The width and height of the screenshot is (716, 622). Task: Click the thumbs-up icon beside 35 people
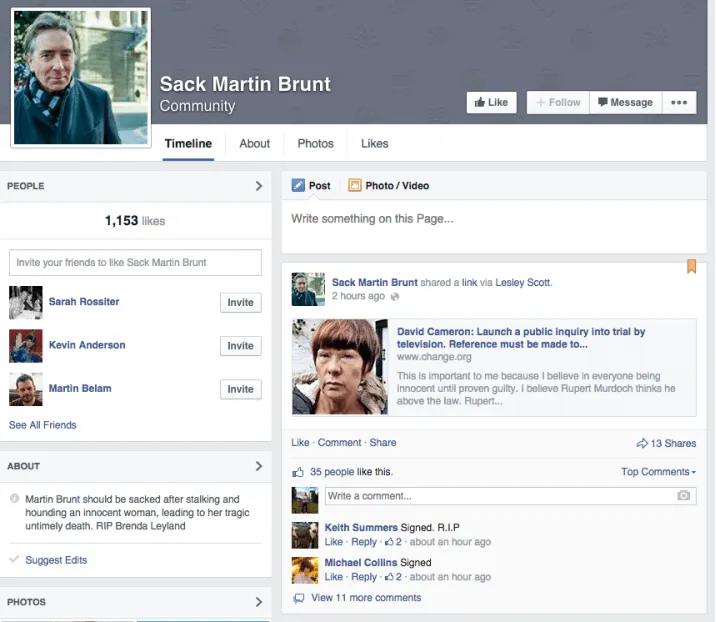tap(298, 472)
